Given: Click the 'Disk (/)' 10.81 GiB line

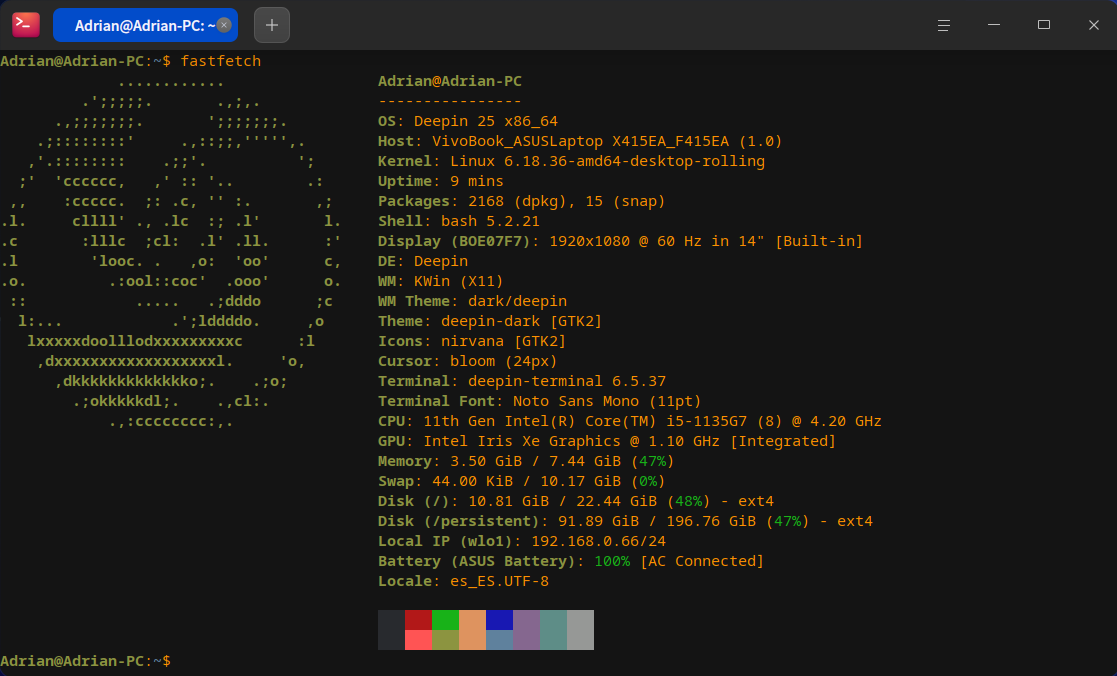Looking at the screenshot, I should (x=576, y=501).
